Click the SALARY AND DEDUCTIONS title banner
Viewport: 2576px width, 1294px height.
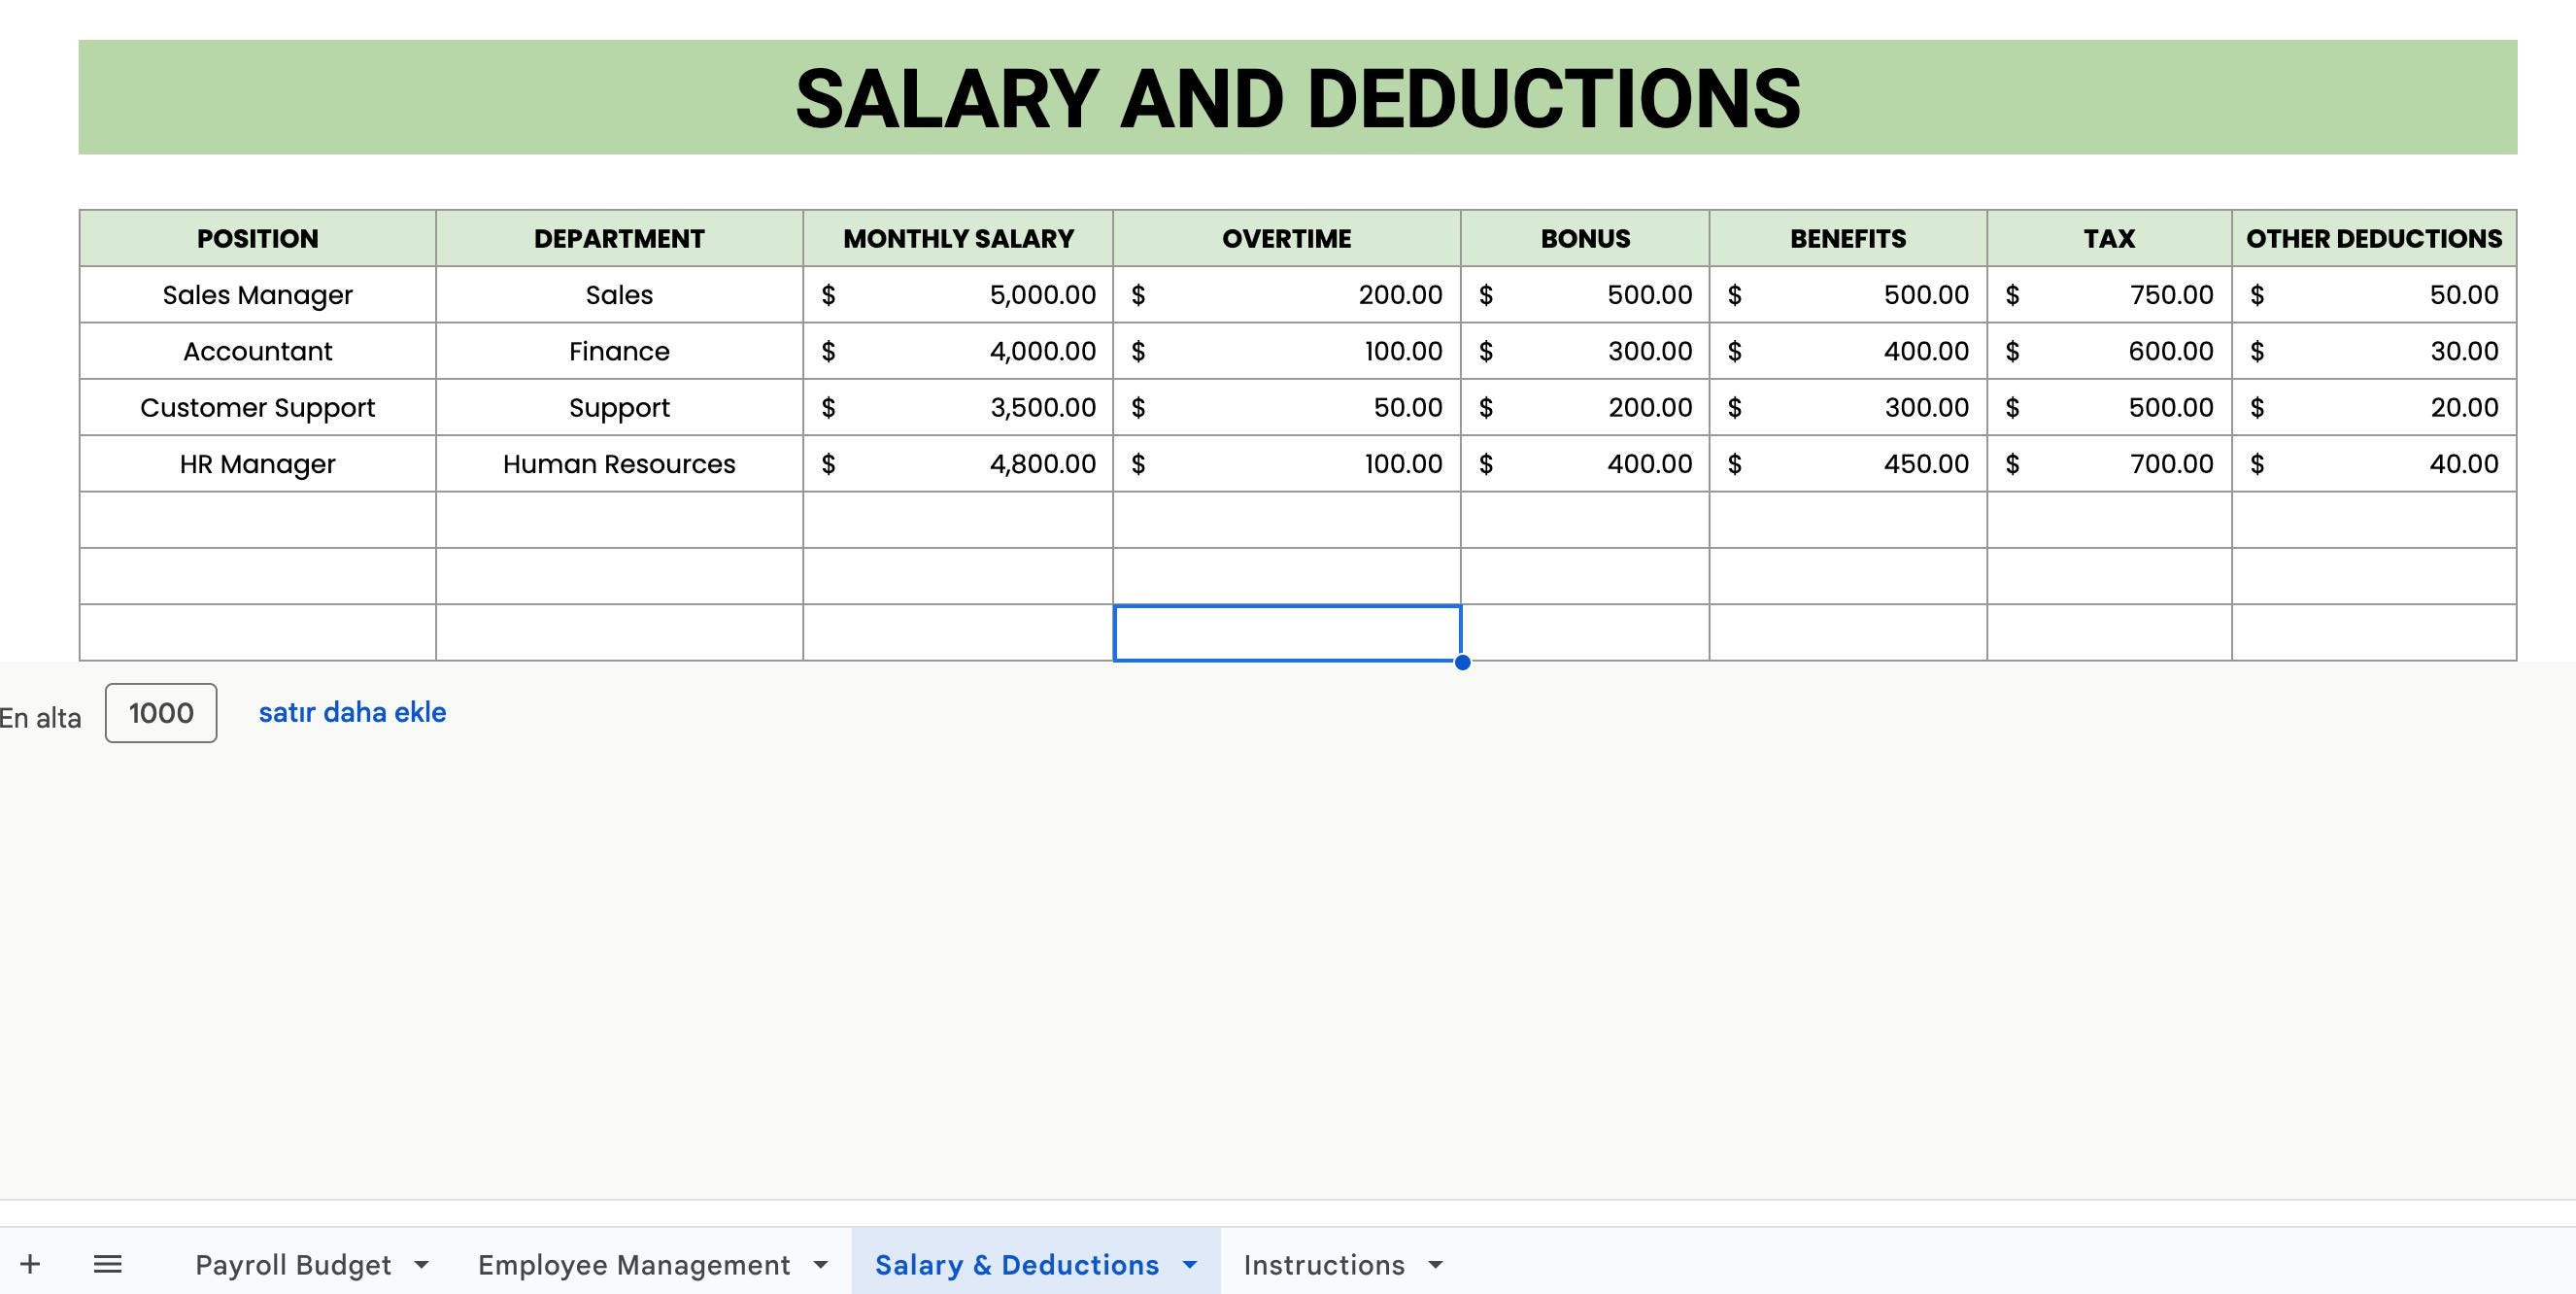pyautogui.click(x=1300, y=97)
